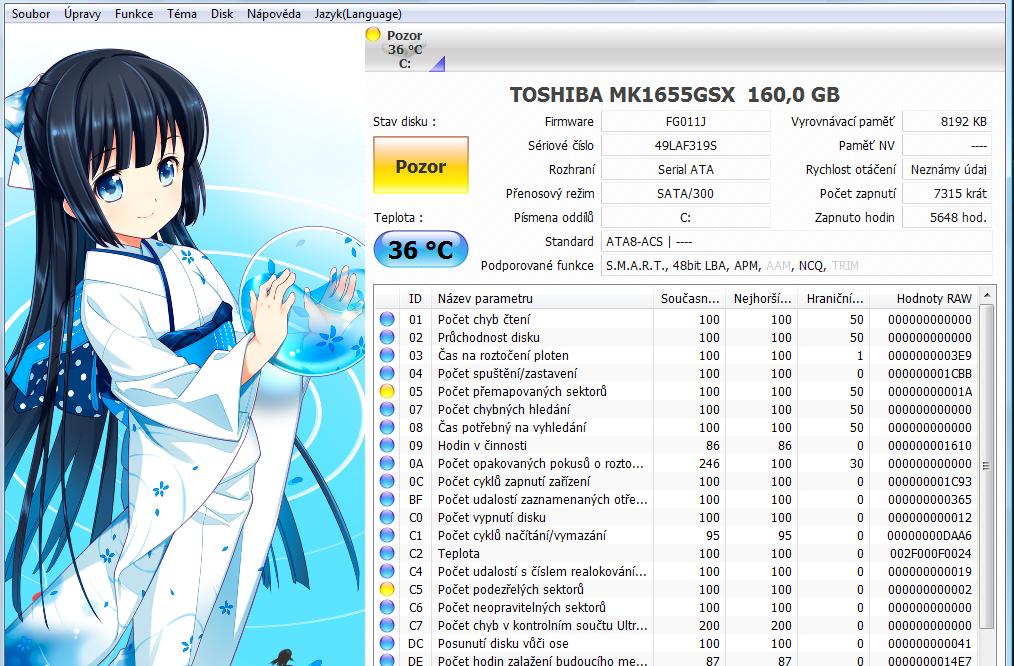Click the status icon for Počet vypnutí disku
The image size is (1014, 666).
coord(387,517)
